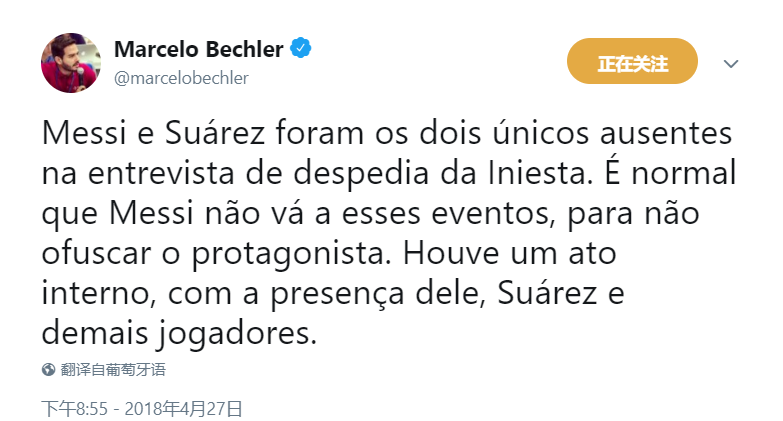
Task: Click the word ausentes in the tweet
Action: (666, 133)
